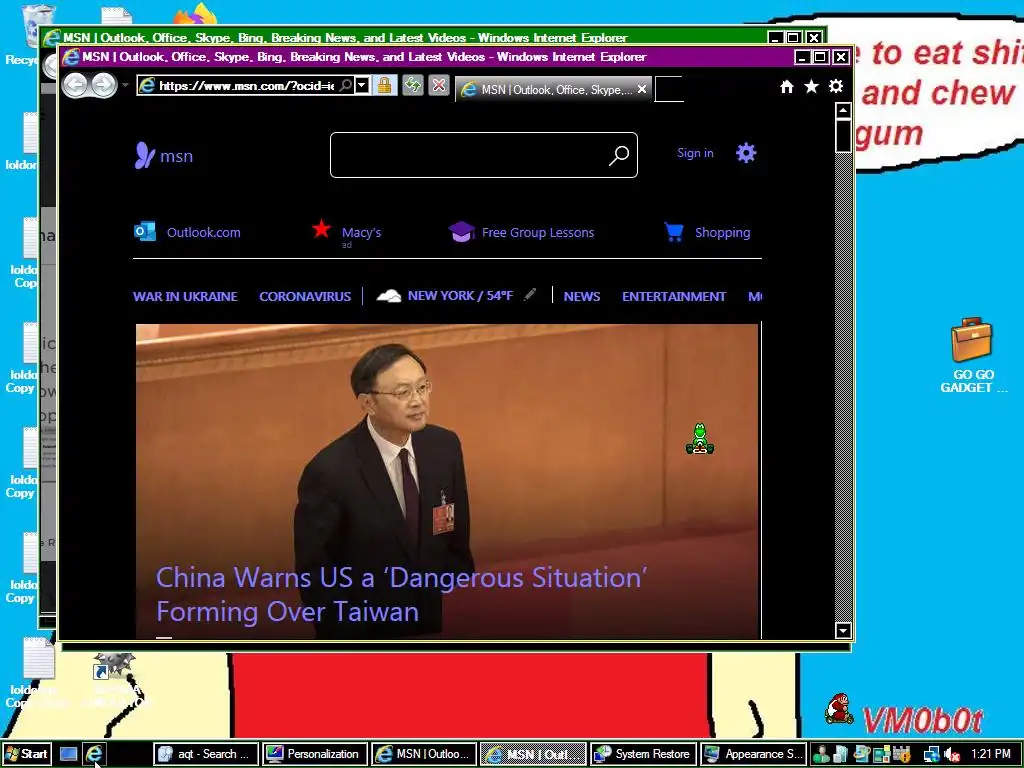Click the Refresh page icon
This screenshot has height=768, width=1024.
(413, 85)
